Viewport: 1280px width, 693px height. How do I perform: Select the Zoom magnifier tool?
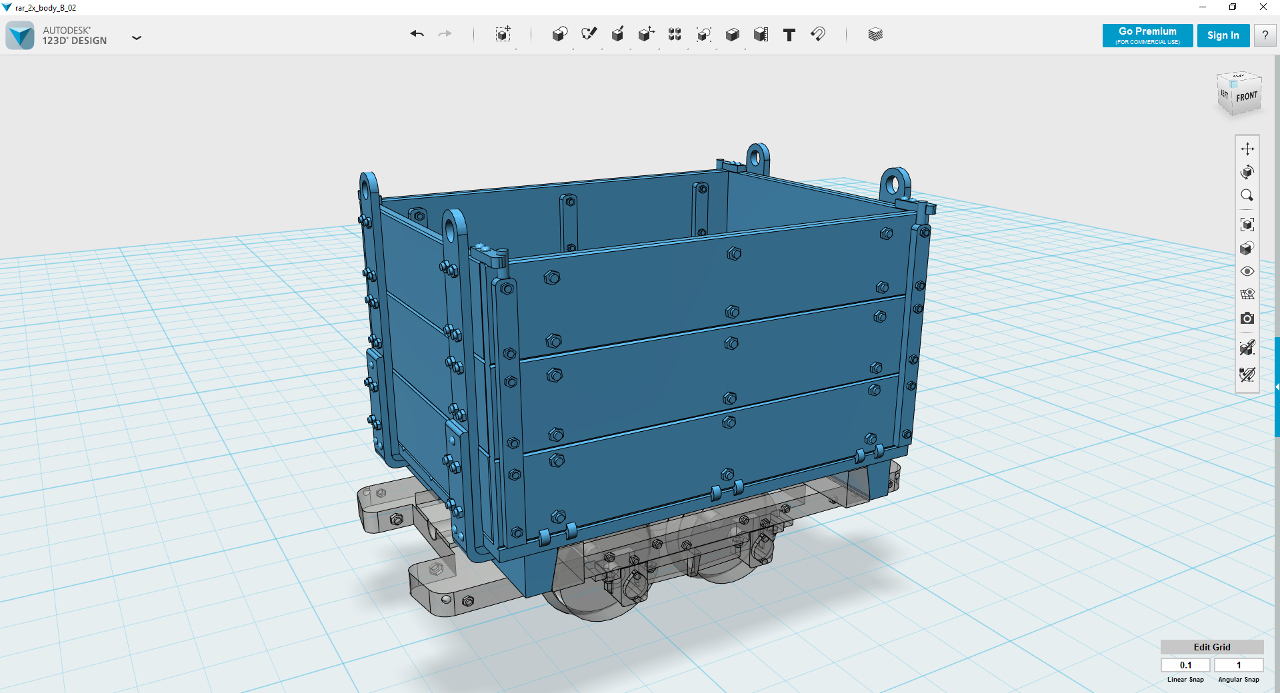pos(1247,196)
